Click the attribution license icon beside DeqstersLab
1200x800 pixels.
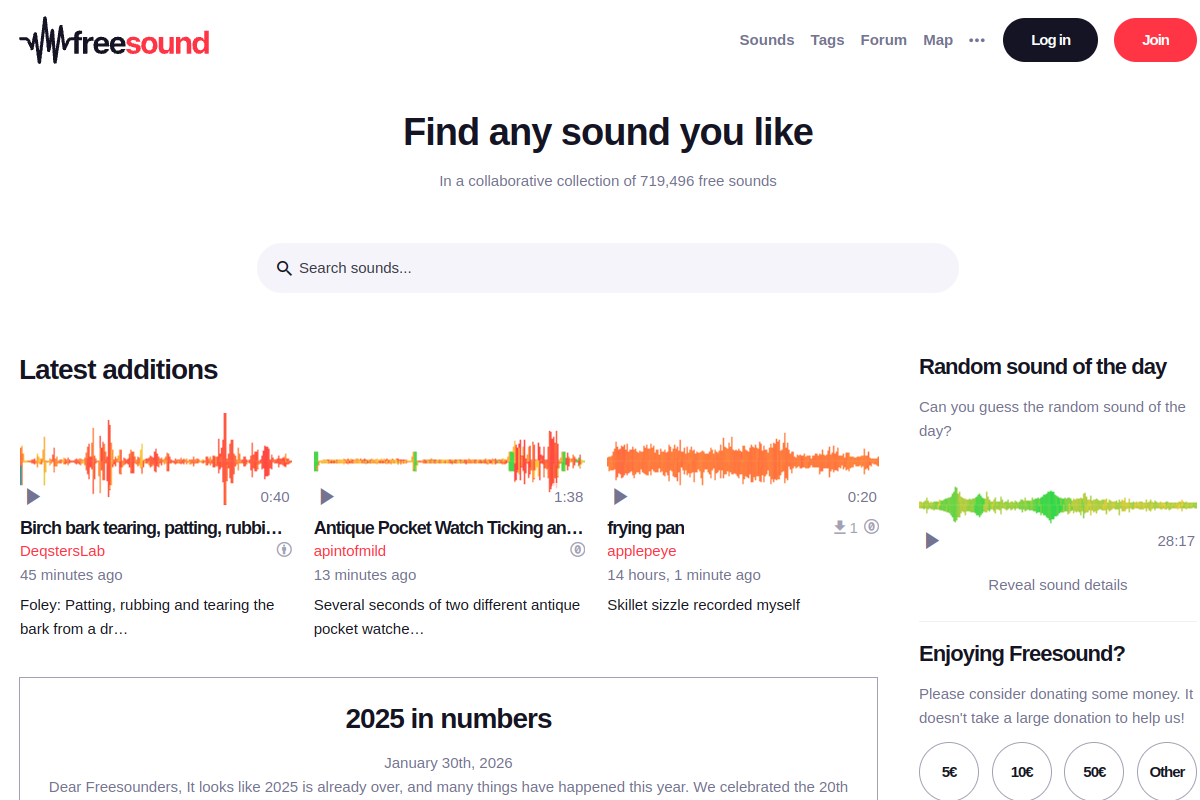coord(284,549)
